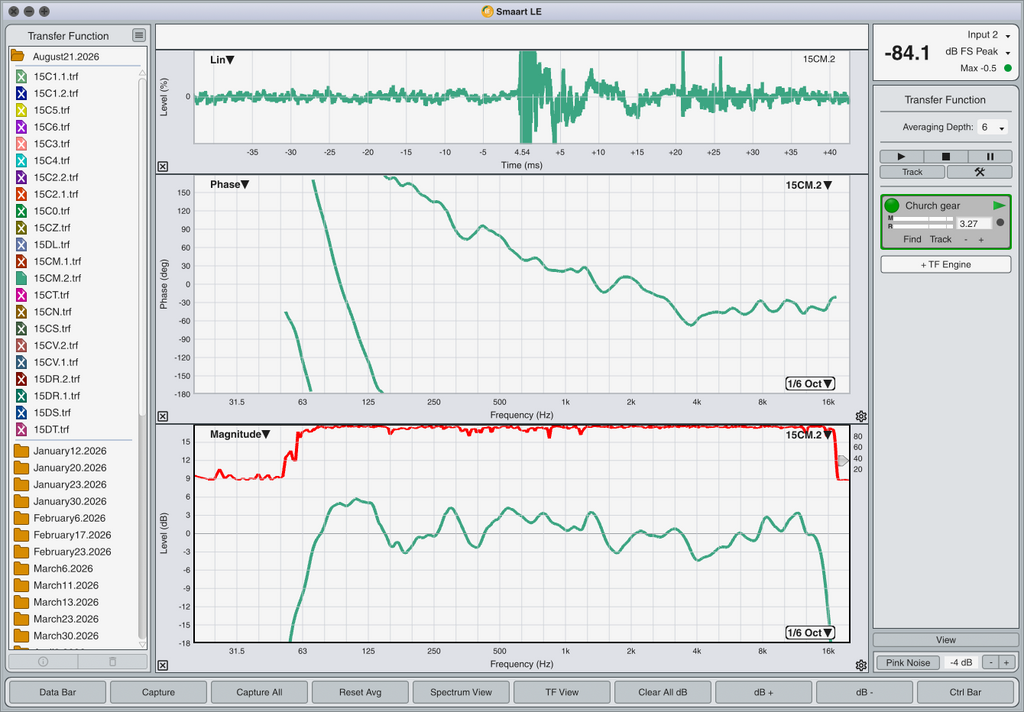
Task: Toggle Church gear engine green run indicator
Action: pos(891,205)
